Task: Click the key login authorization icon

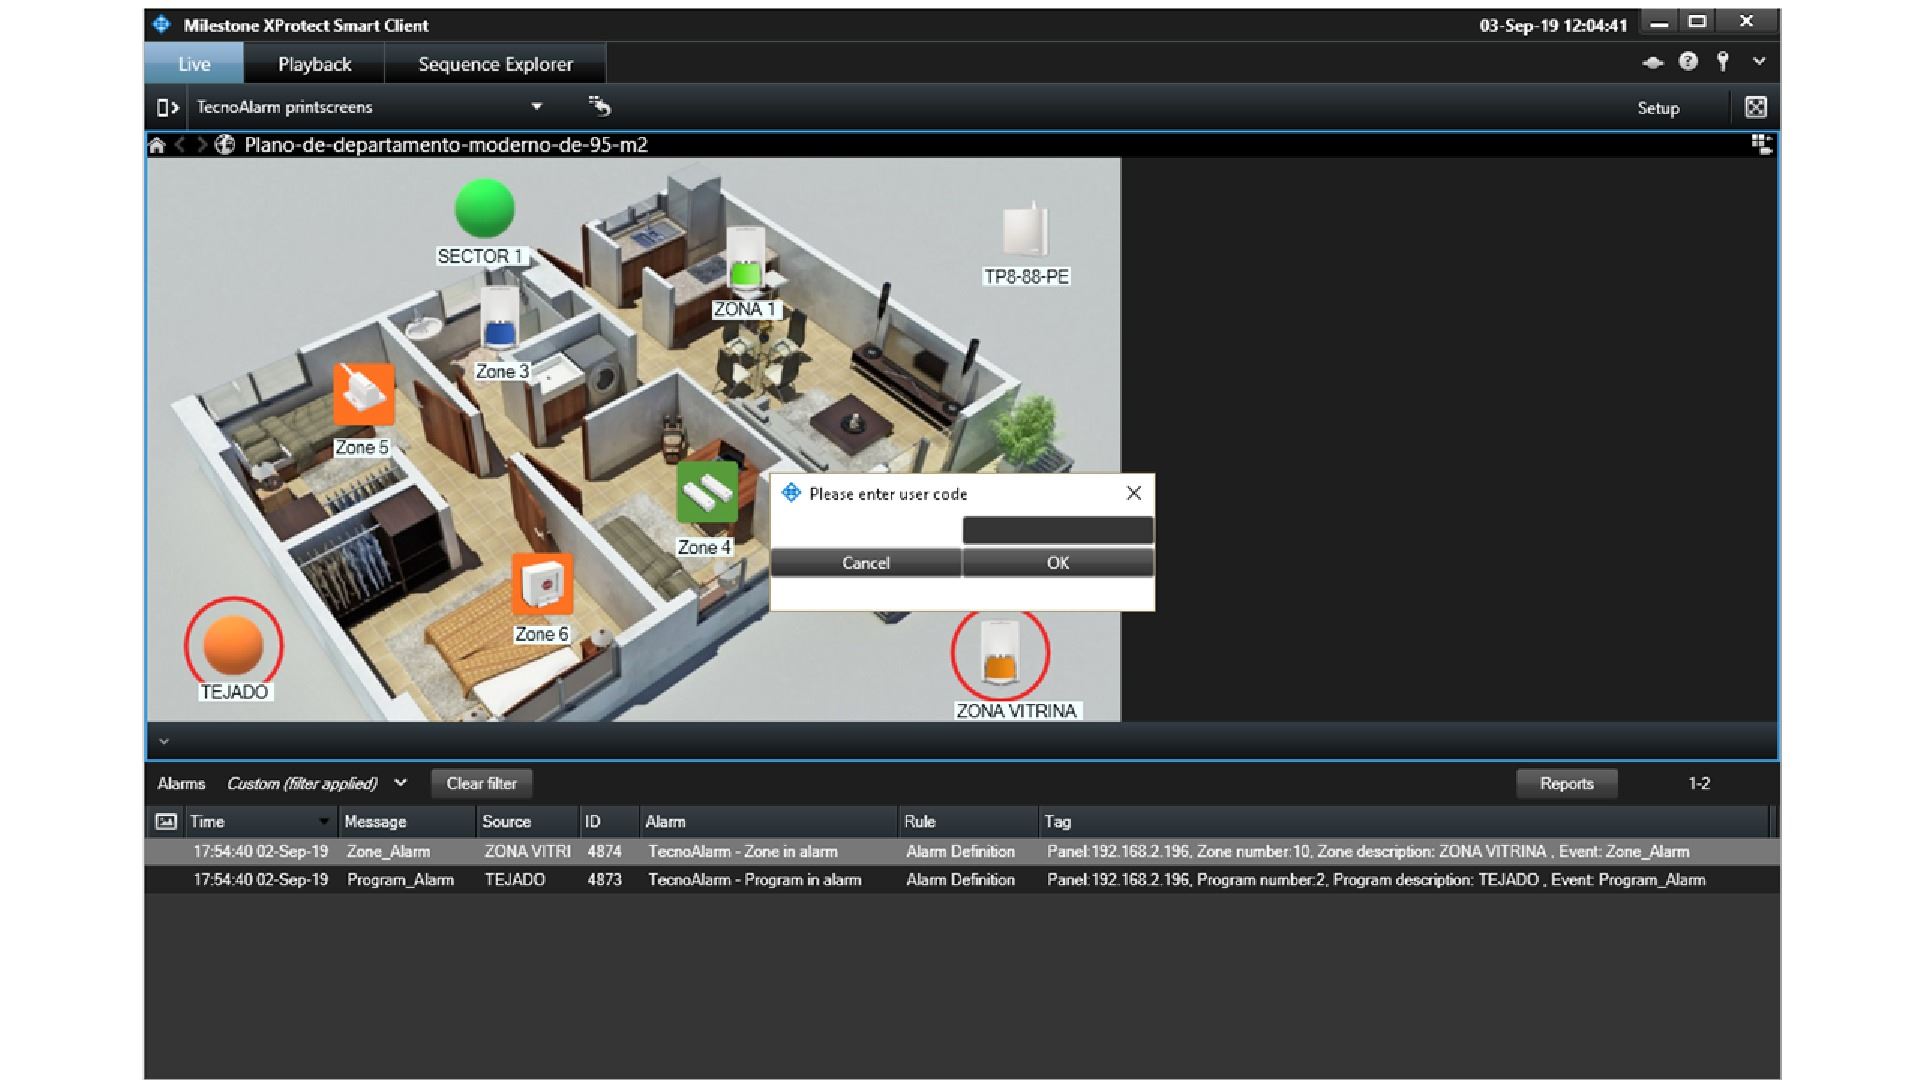Action: click(x=1723, y=62)
